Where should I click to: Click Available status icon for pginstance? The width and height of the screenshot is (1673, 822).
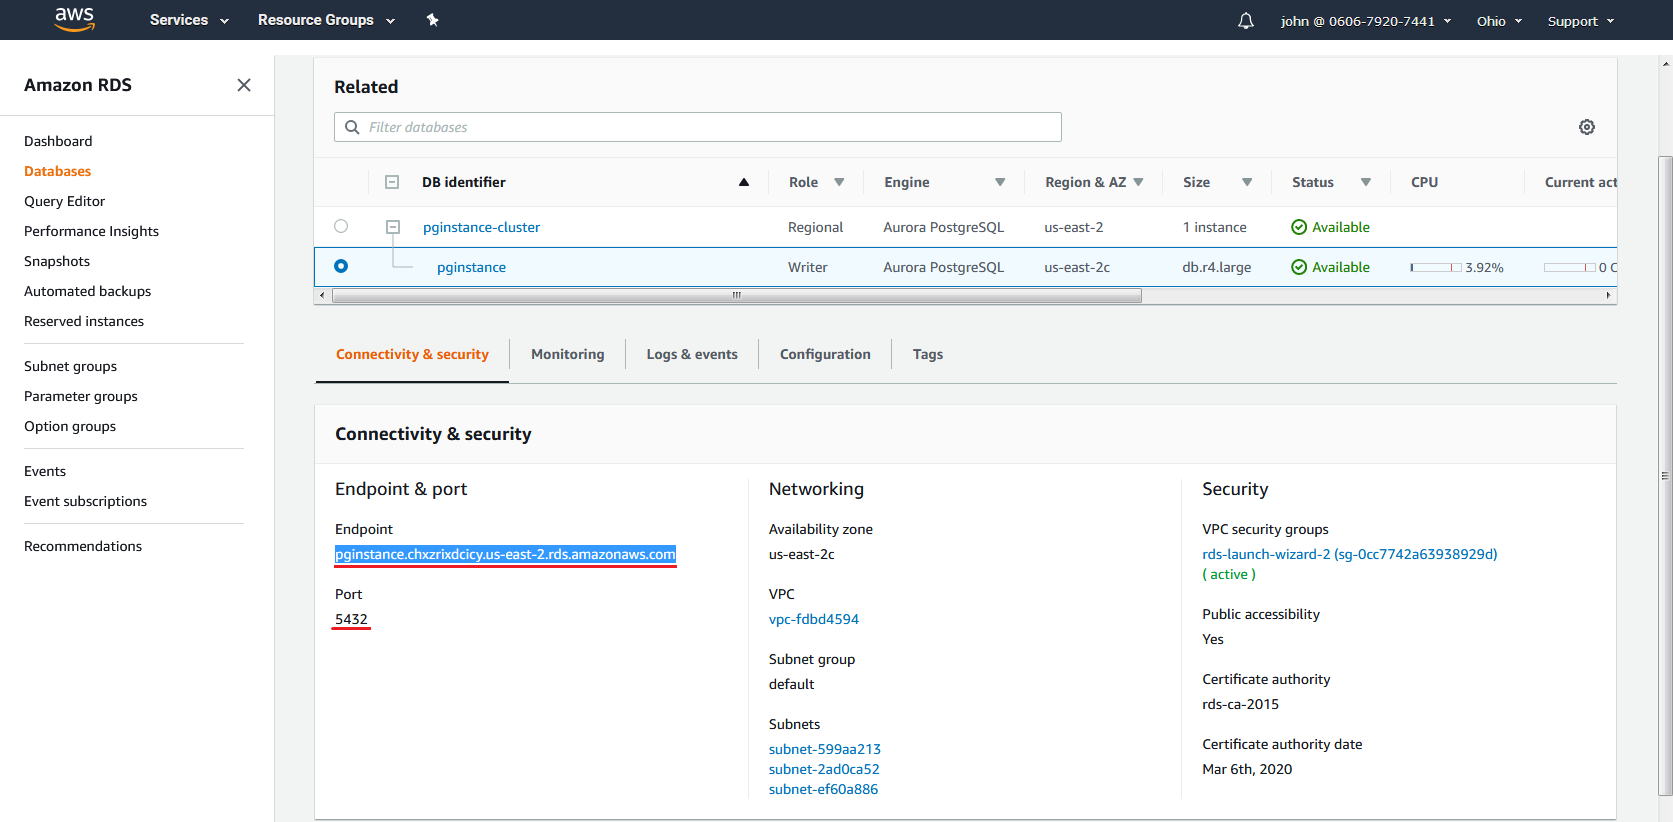(x=1299, y=267)
